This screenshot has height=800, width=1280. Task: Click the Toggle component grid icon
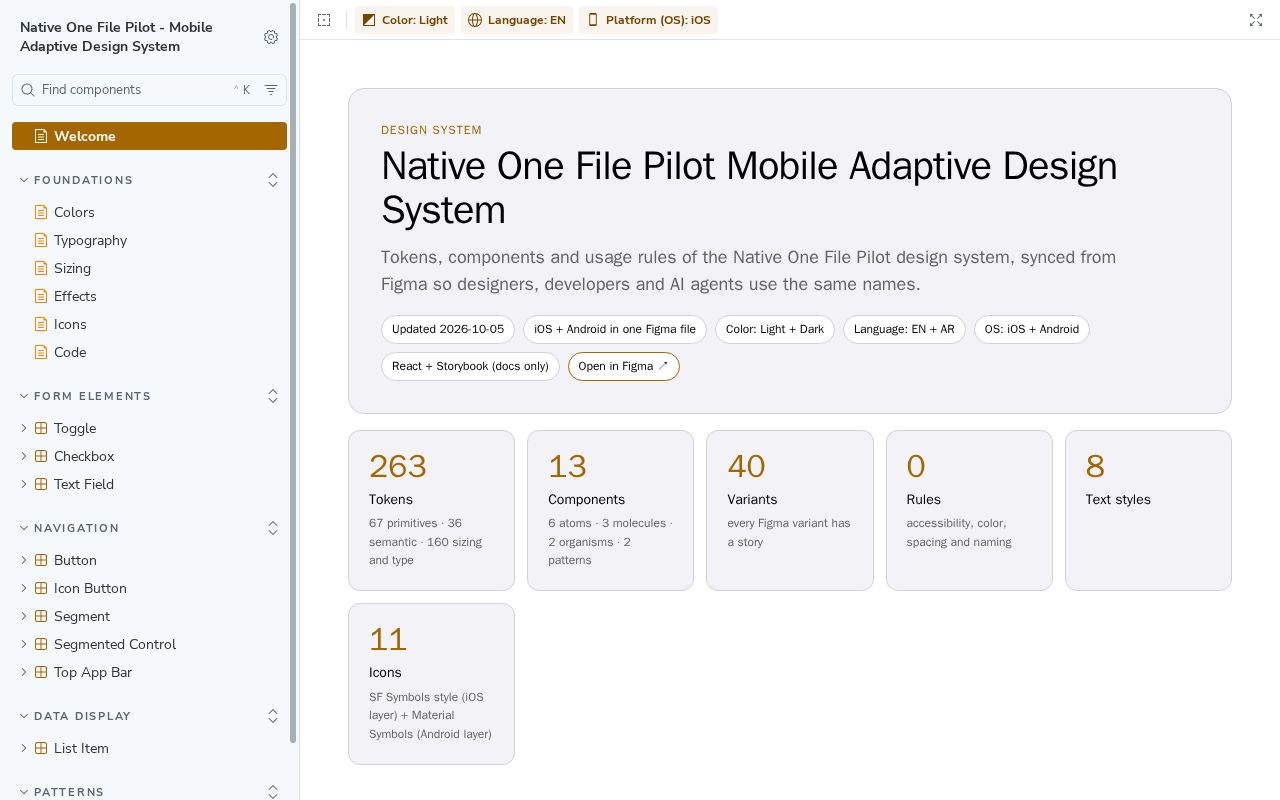click(41, 428)
